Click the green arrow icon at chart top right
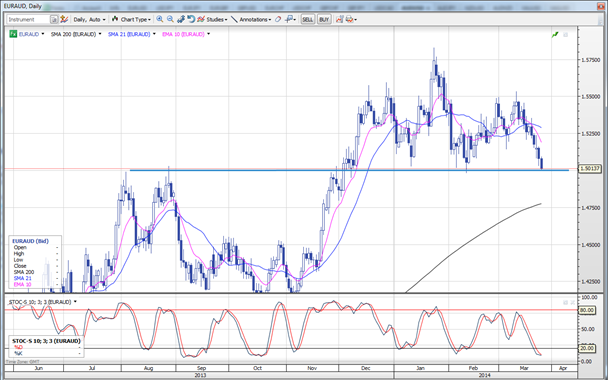 point(555,35)
